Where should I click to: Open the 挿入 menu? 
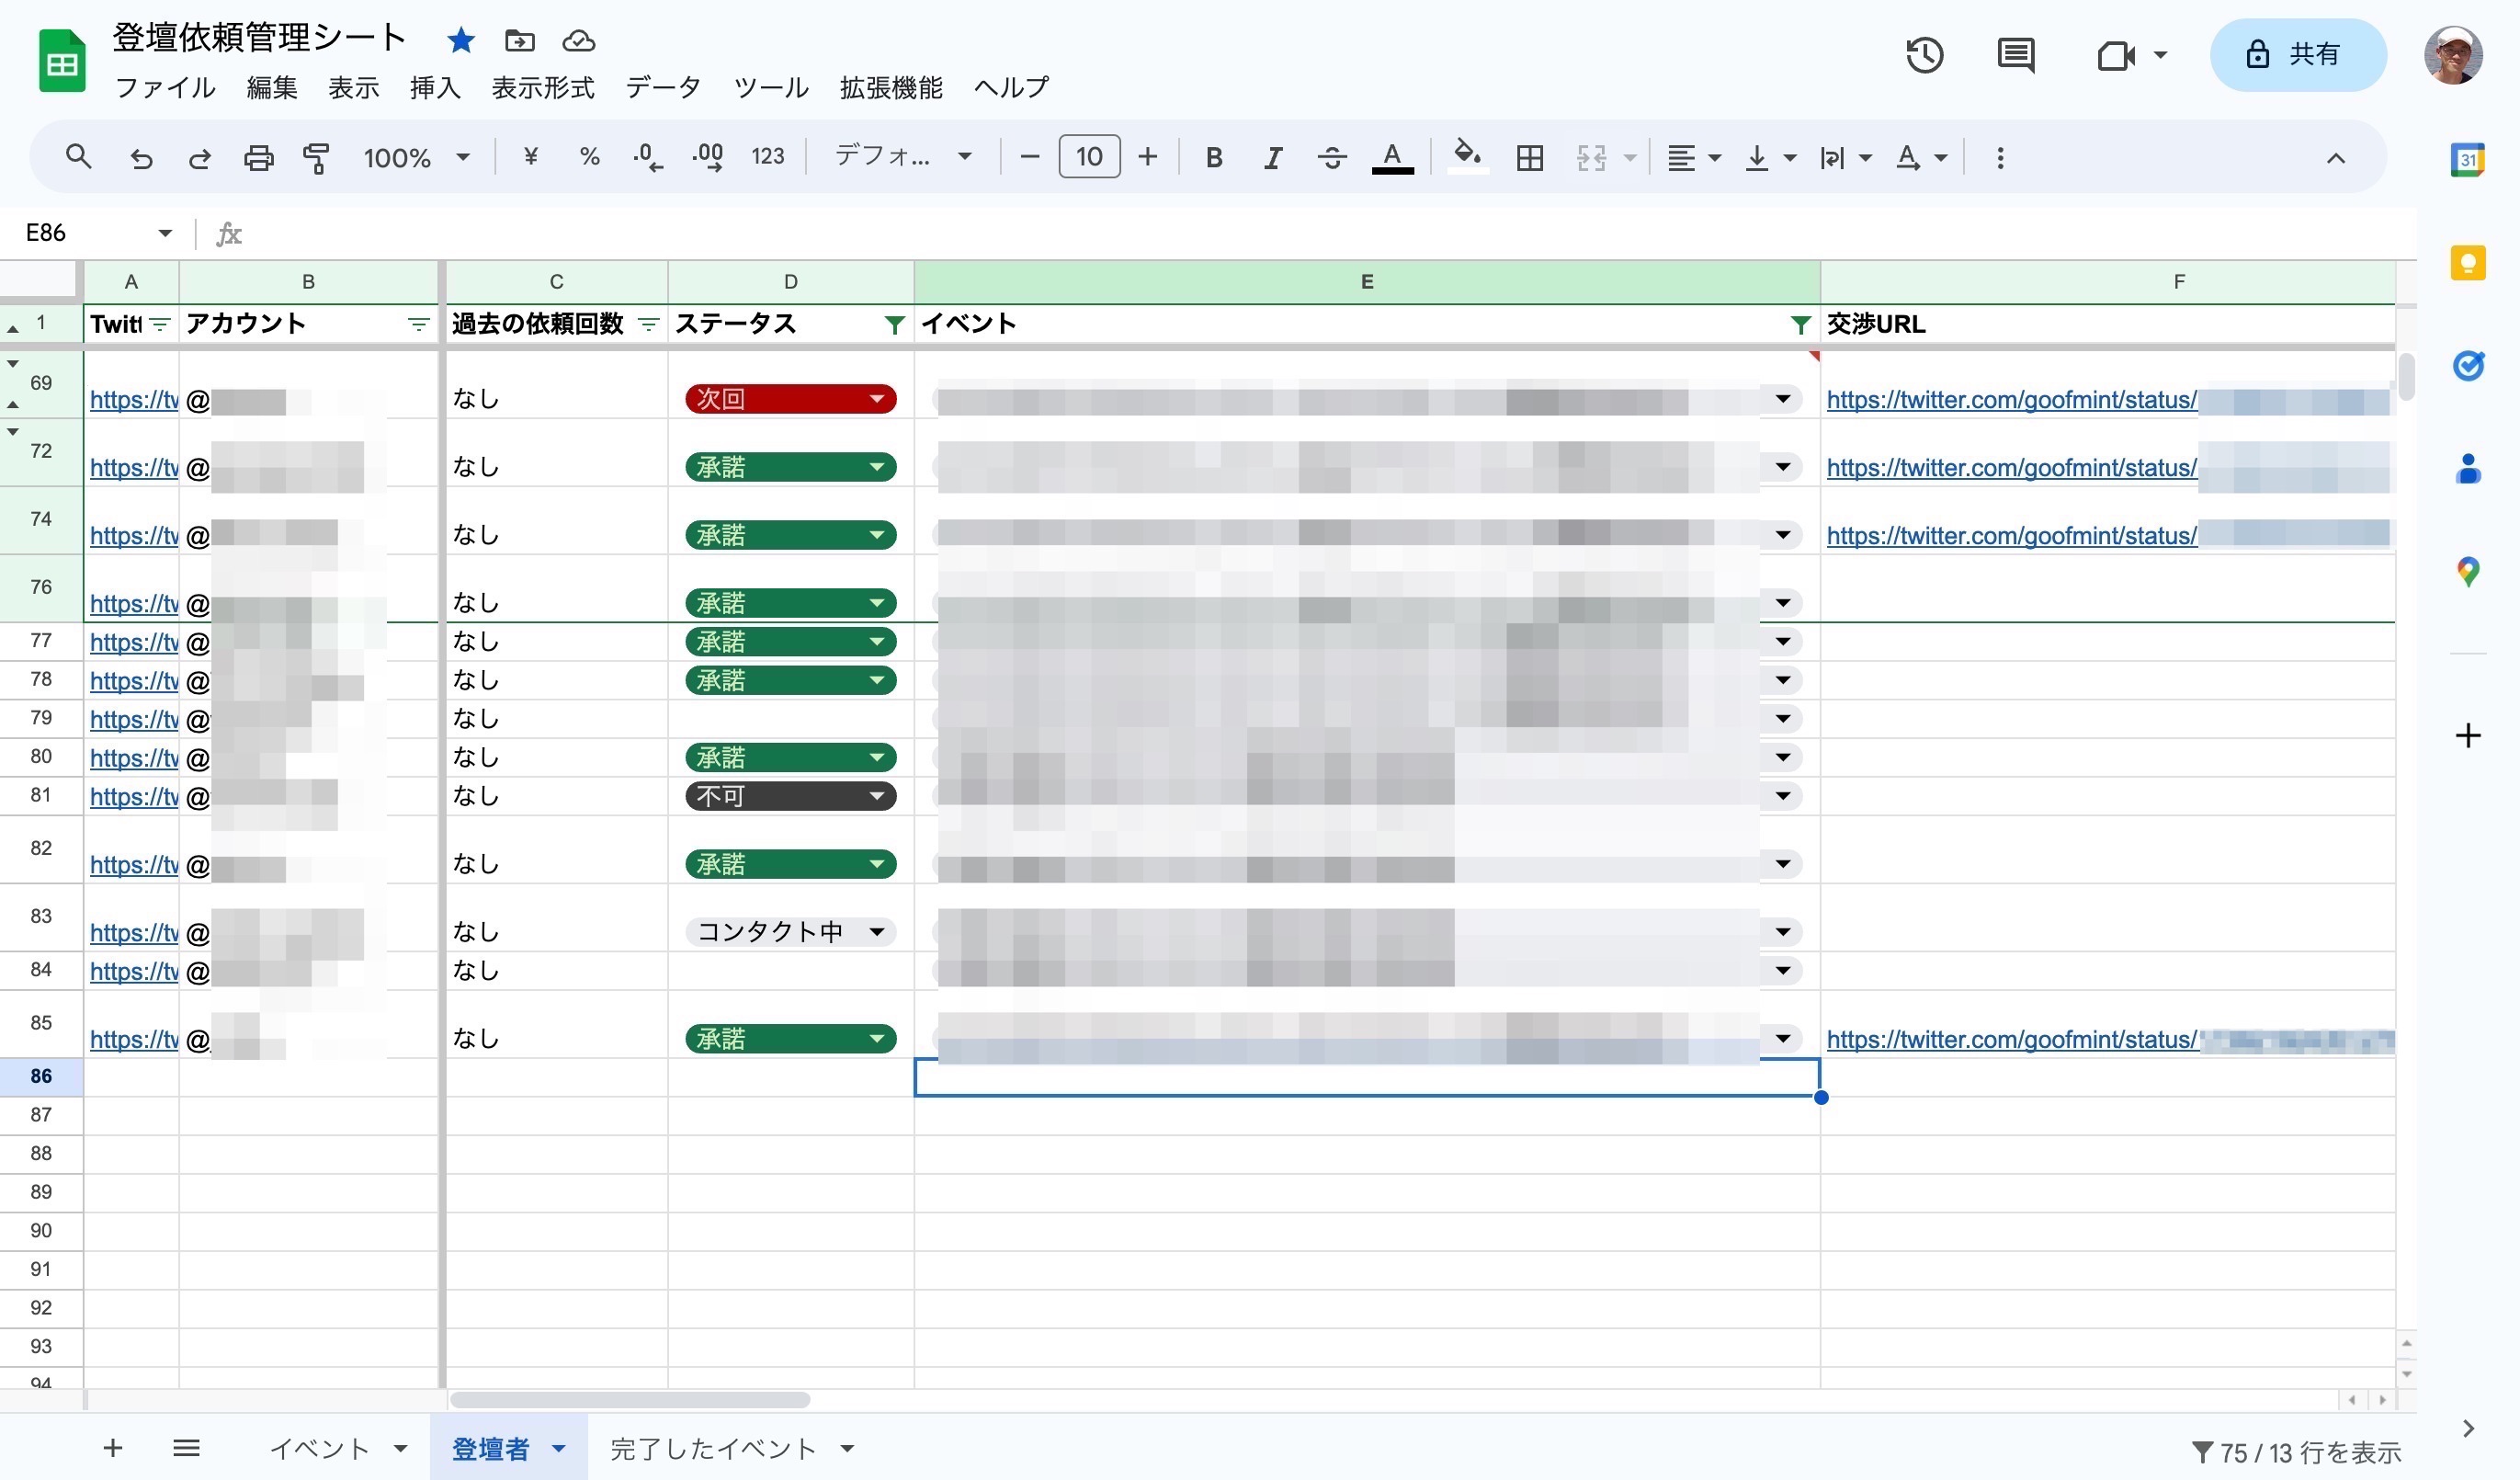(x=435, y=88)
